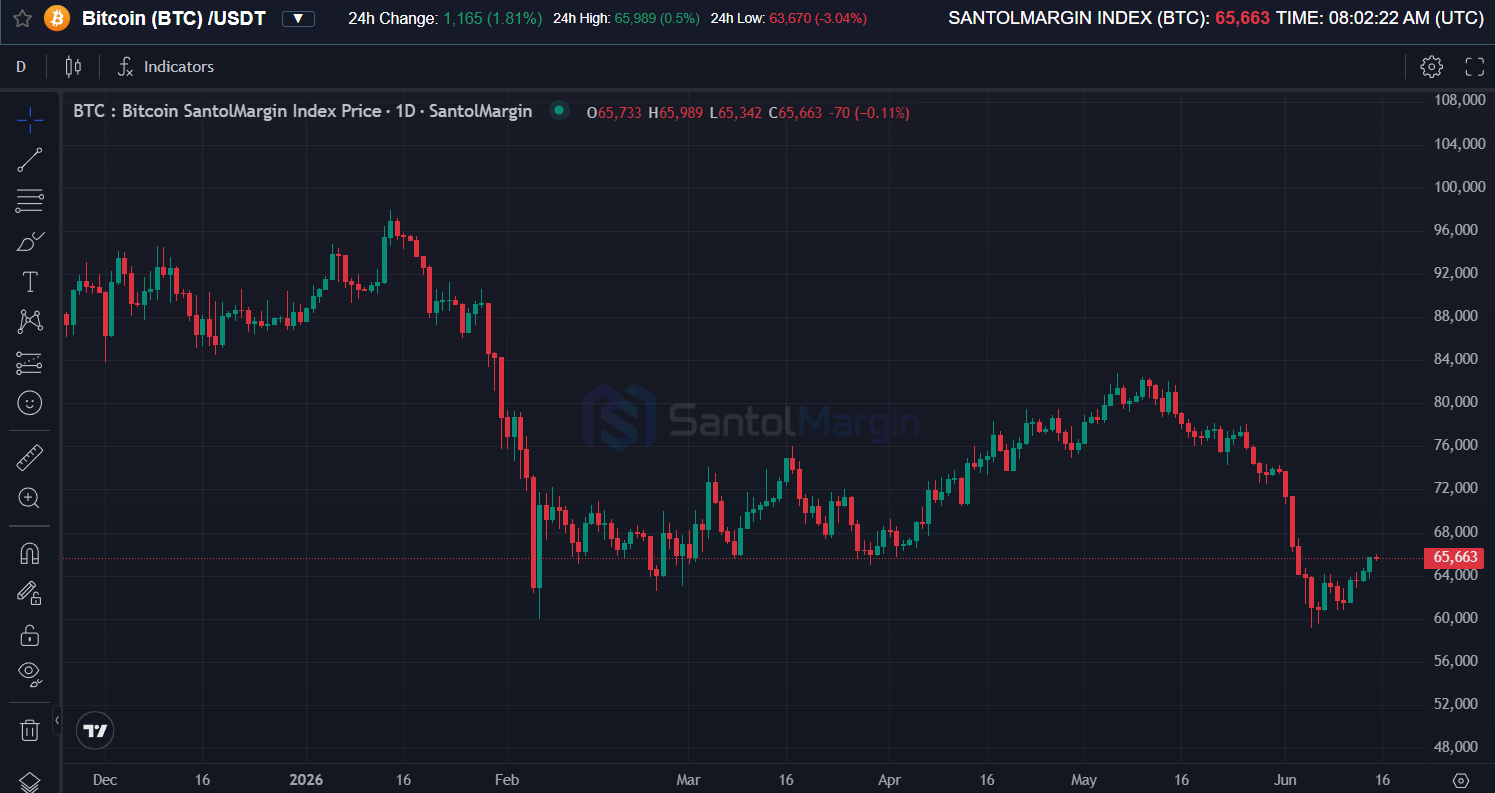Viewport: 1495px width, 793px height.
Task: Select the text annotation tool
Action: [x=30, y=282]
